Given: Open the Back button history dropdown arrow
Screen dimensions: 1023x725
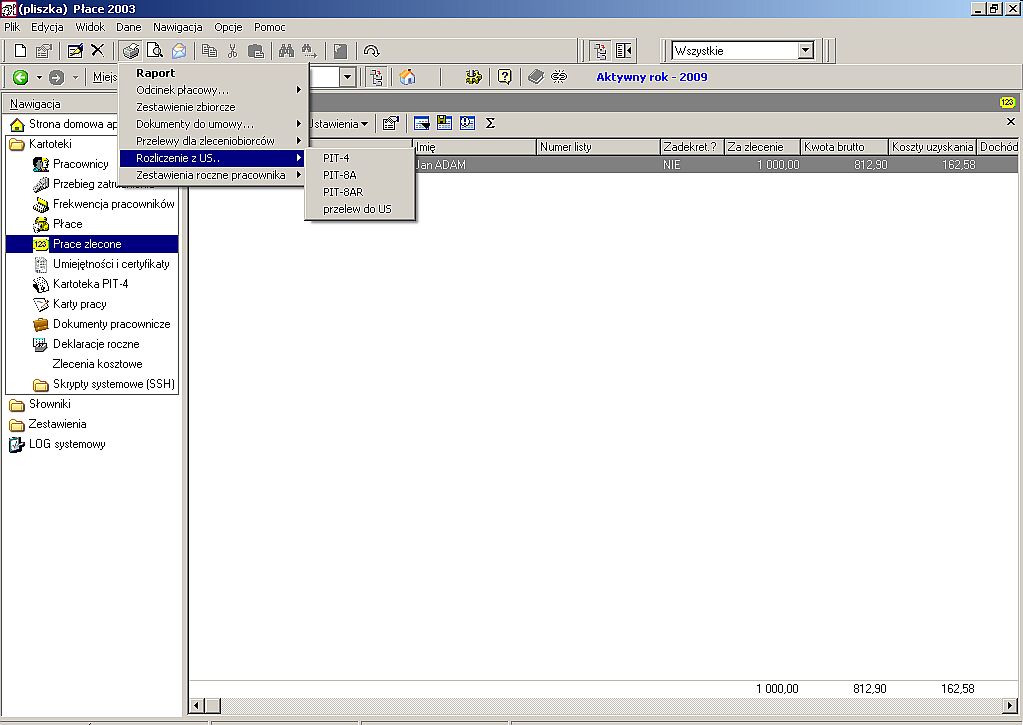Looking at the screenshot, I should pyautogui.click(x=39, y=78).
